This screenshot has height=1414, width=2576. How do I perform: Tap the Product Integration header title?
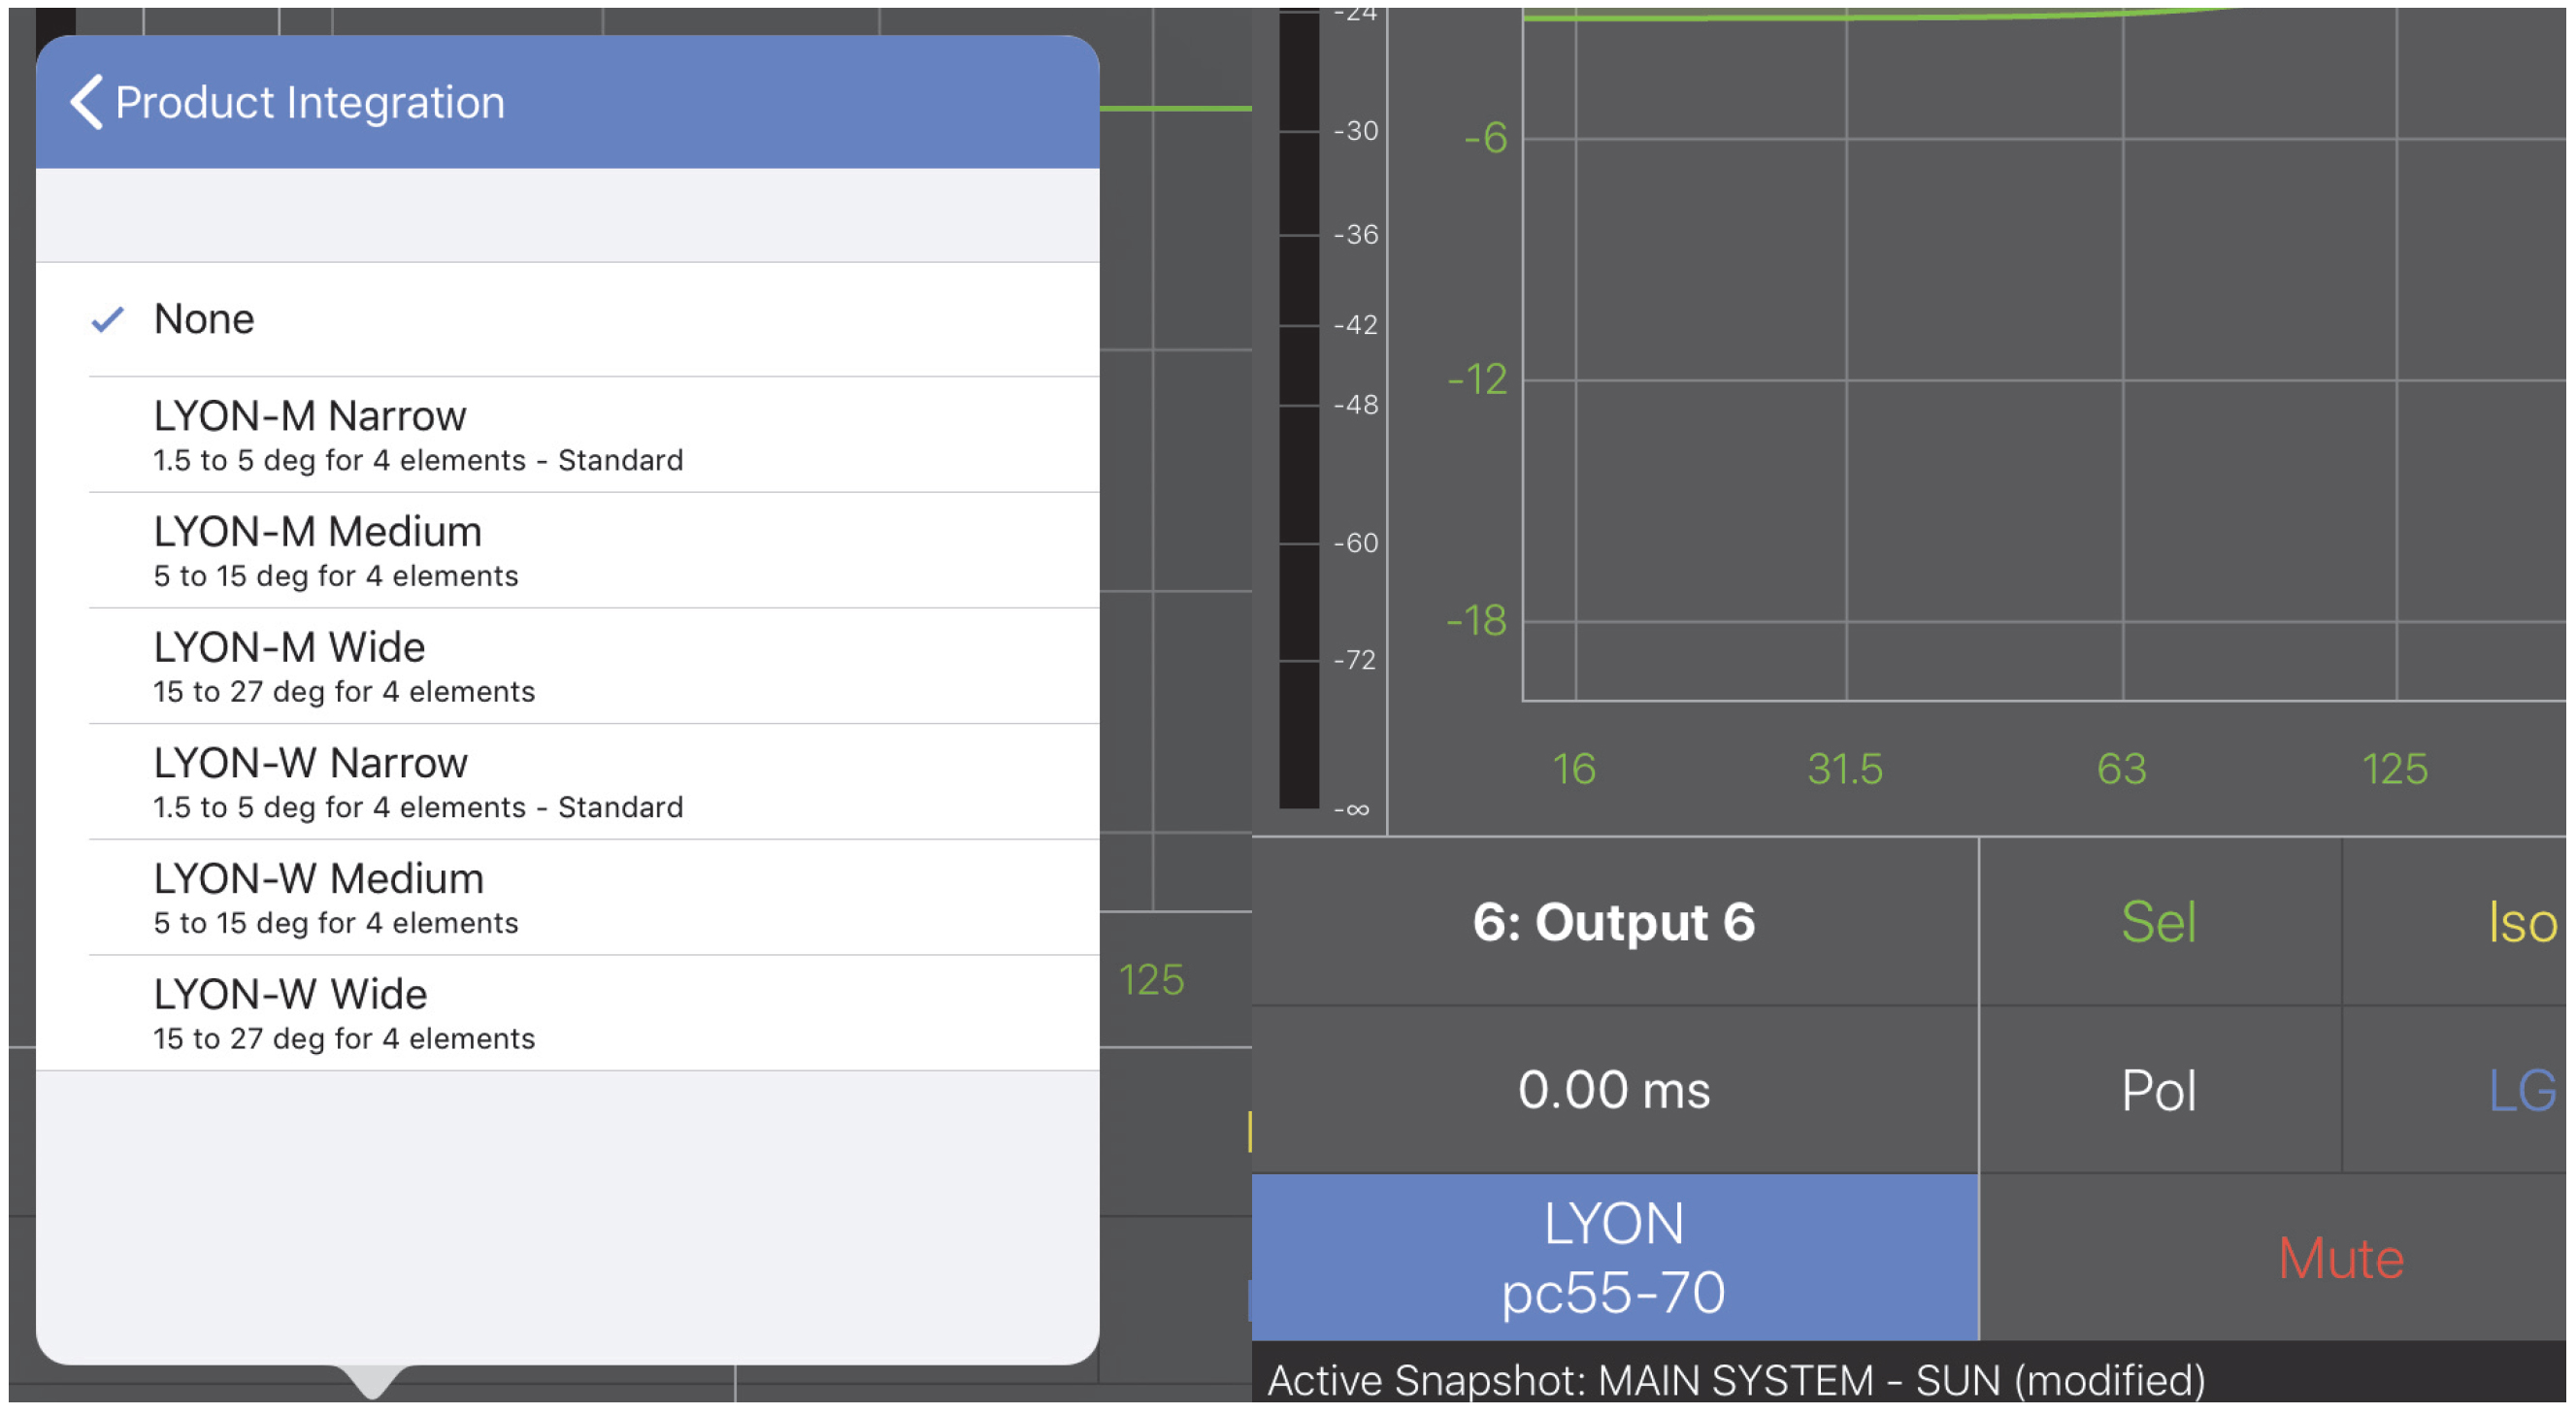(310, 103)
